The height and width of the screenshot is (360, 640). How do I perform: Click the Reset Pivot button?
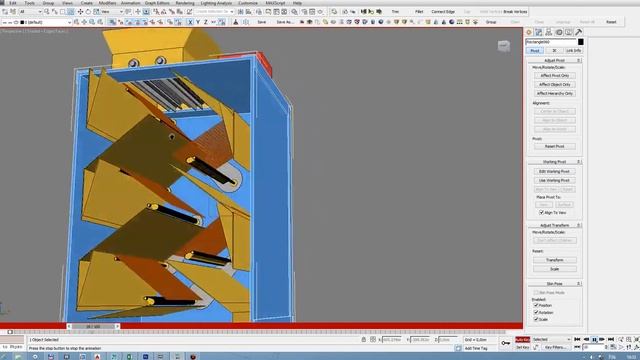pos(555,146)
